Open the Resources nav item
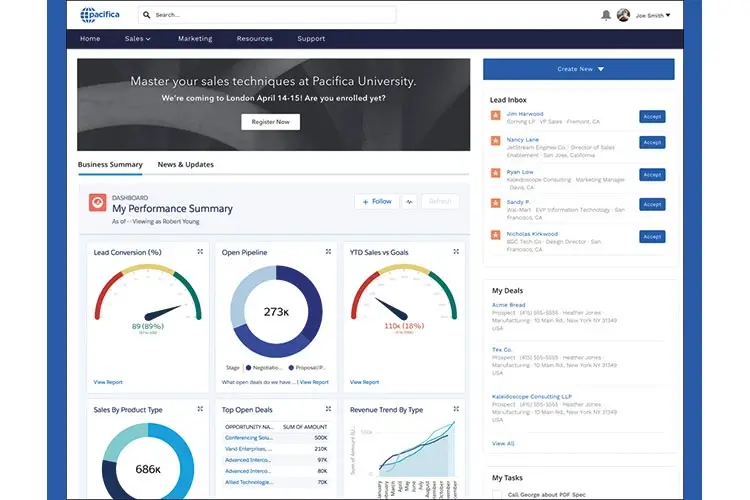This screenshot has height=500, width=750. point(254,39)
